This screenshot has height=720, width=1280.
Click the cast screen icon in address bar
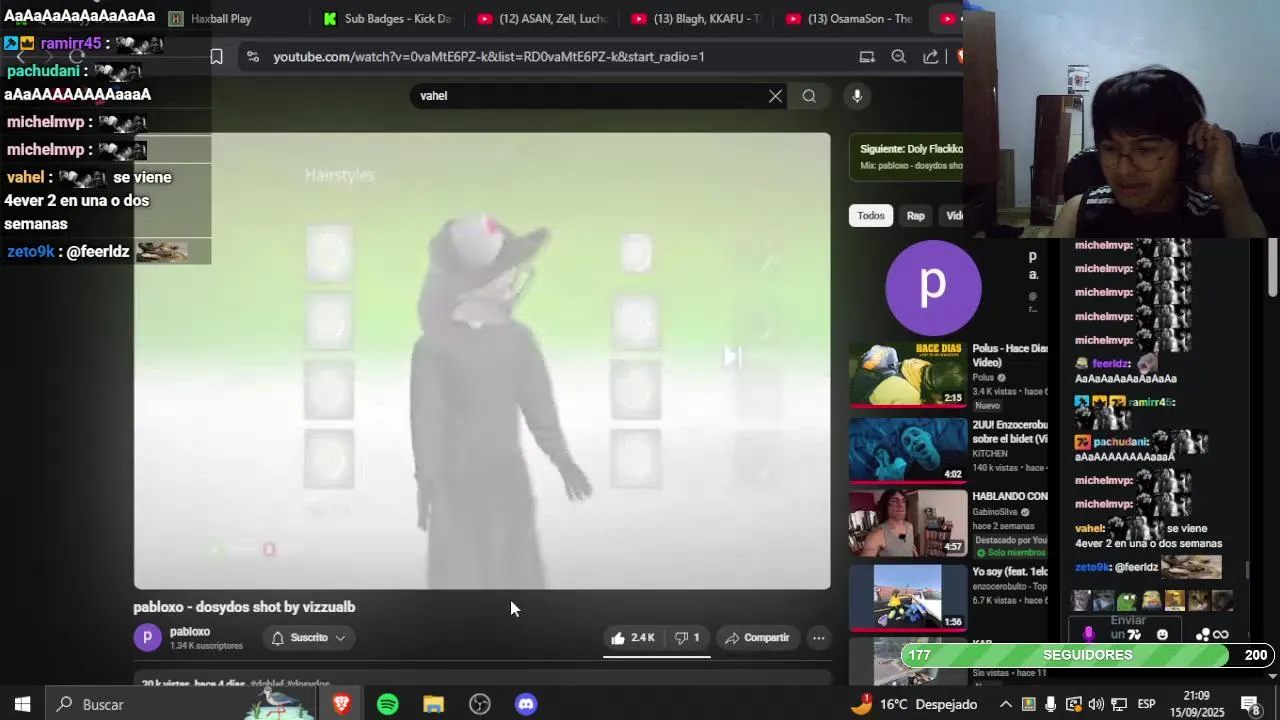coord(867,57)
